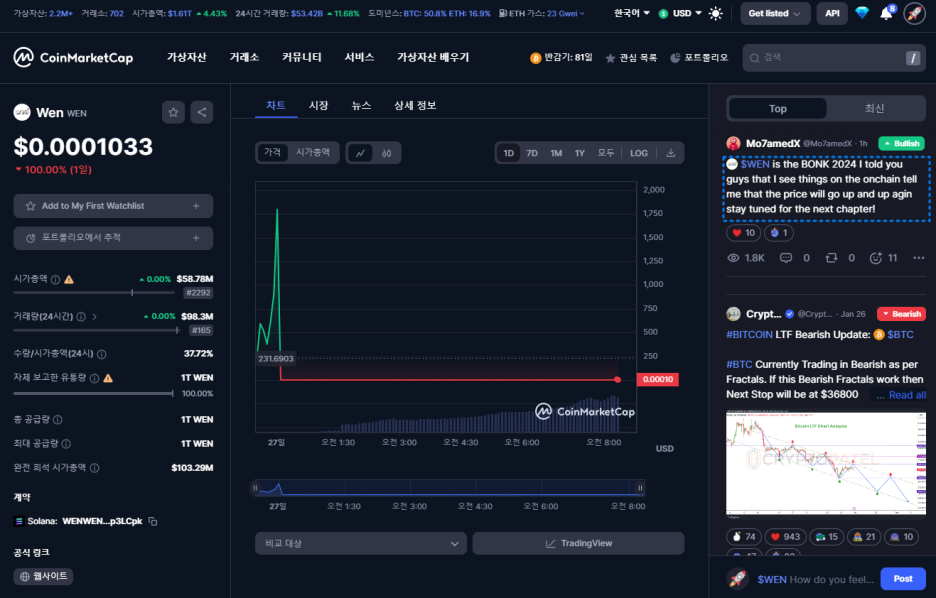Add emoji reaction on Mo7amedX post
The height and width of the screenshot is (598, 936).
pyautogui.click(x=876, y=258)
